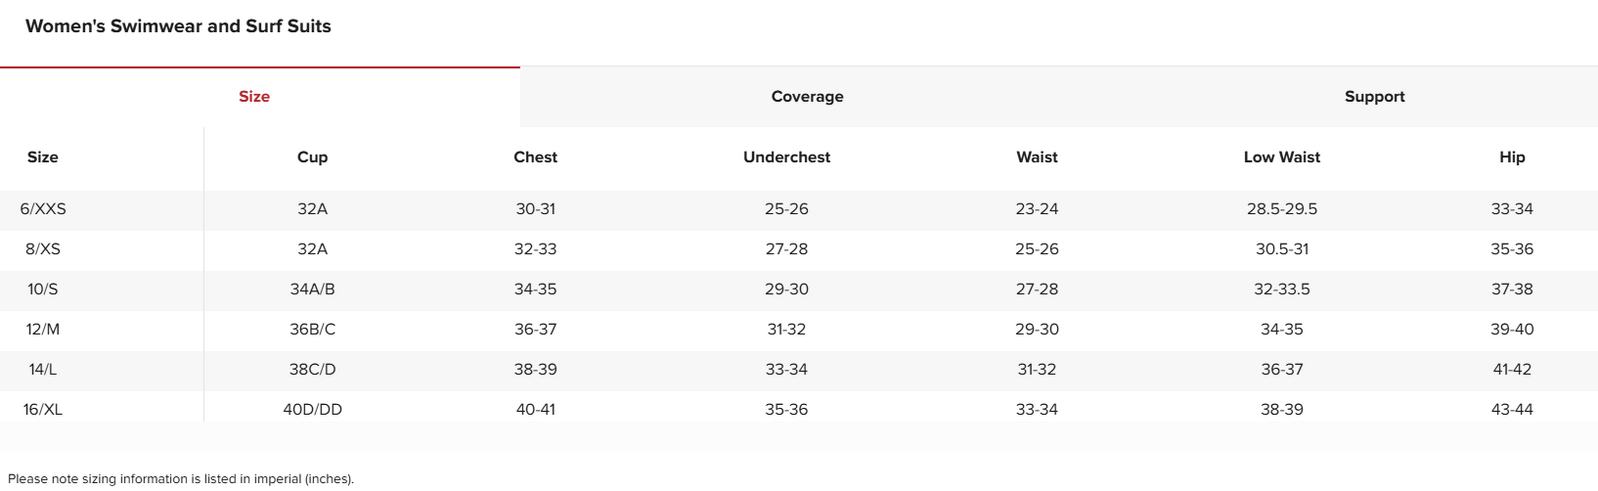Click the Waist column header
Viewport: 1598px width, 491px height.
[1037, 157]
